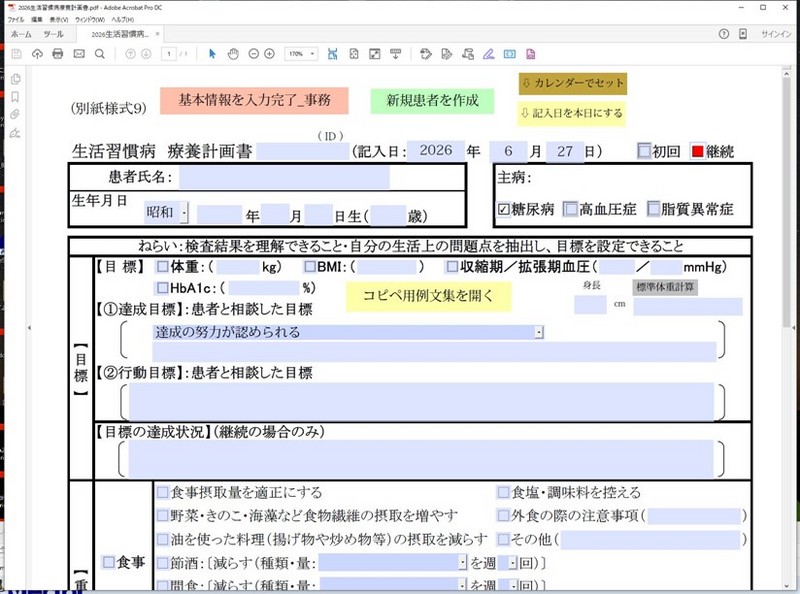
Task: Check the HbA1c goal checkbox
Action: click(162, 288)
